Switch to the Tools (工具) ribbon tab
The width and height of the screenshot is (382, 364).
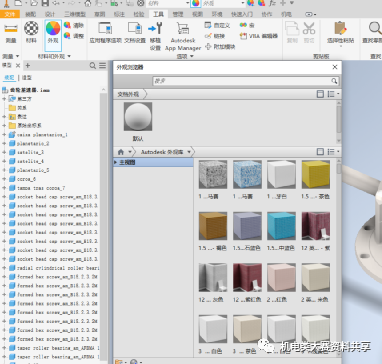pyautogui.click(x=158, y=14)
